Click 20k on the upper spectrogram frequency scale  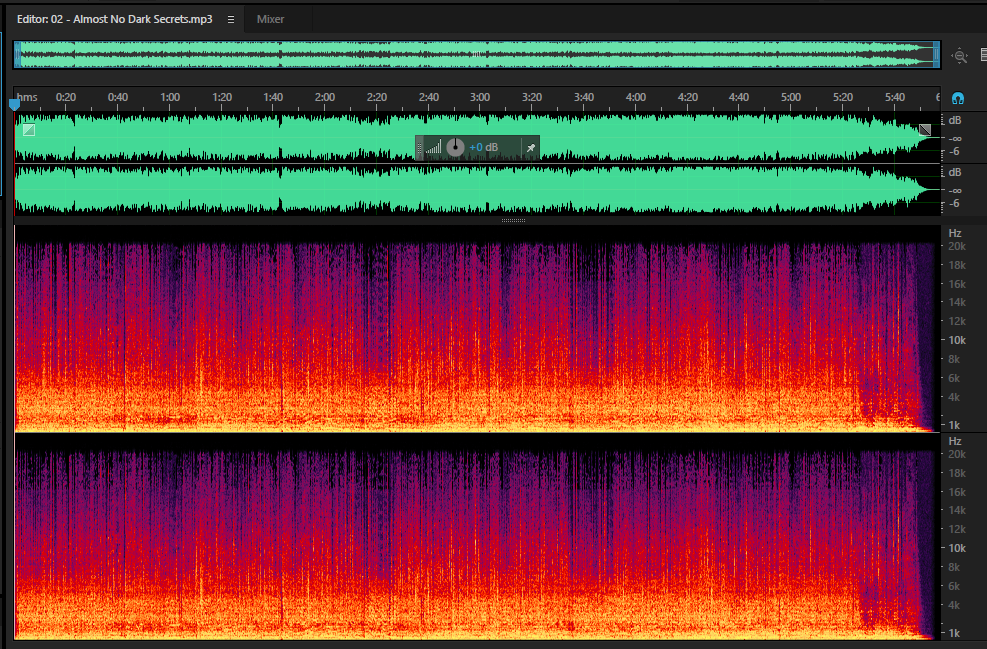pos(957,246)
